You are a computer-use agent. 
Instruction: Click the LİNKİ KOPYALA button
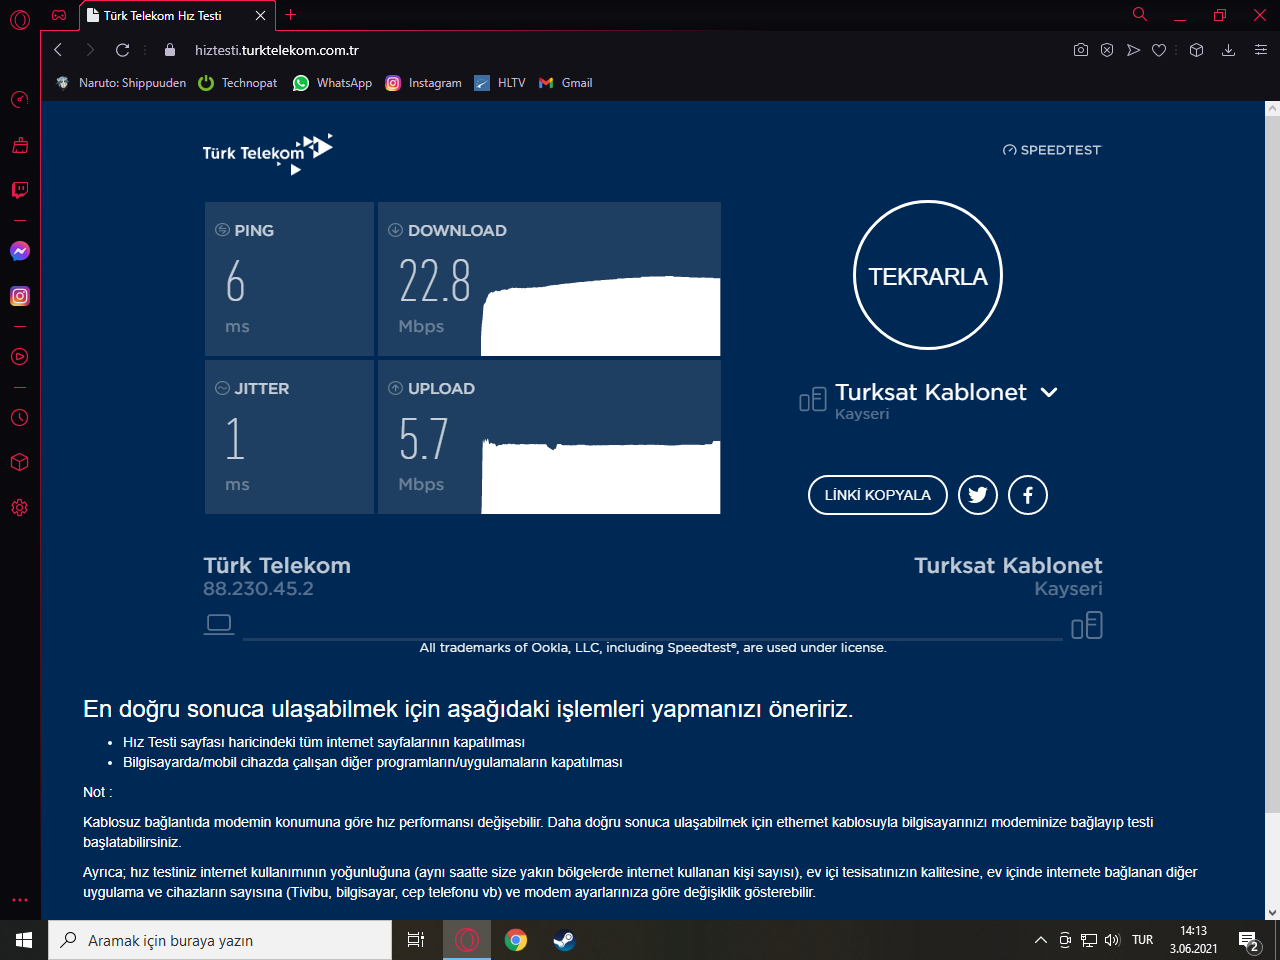click(878, 495)
